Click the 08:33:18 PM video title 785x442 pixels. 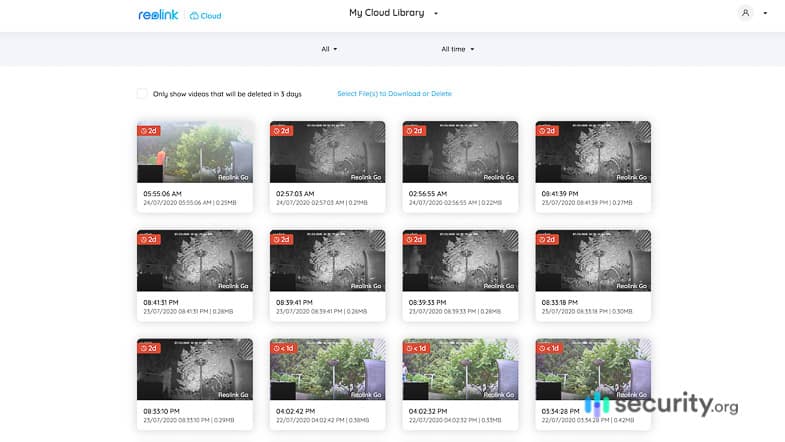[567, 302]
